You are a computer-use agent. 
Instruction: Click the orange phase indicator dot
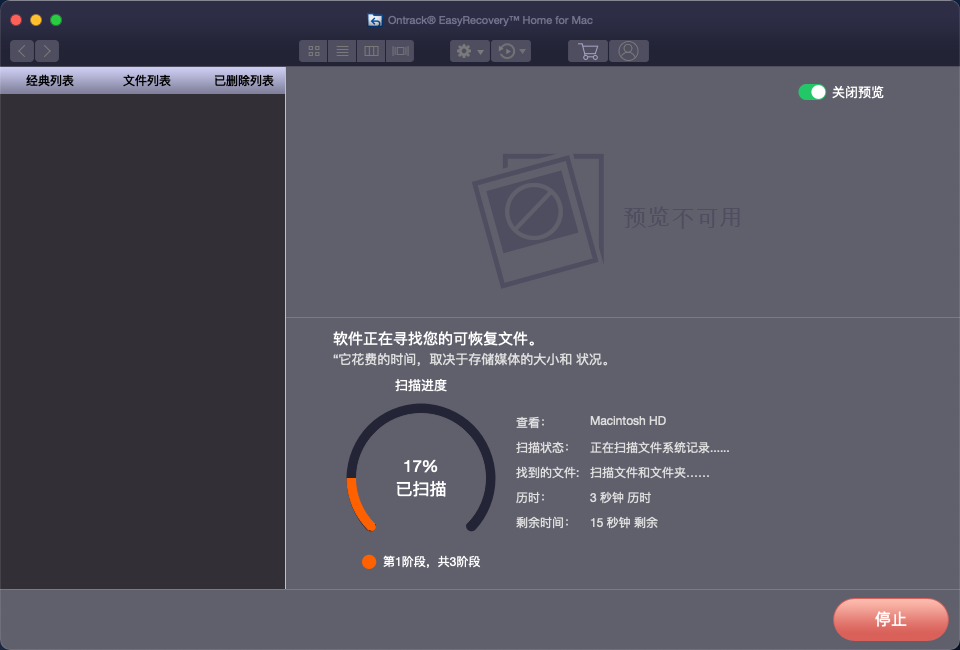(369, 562)
